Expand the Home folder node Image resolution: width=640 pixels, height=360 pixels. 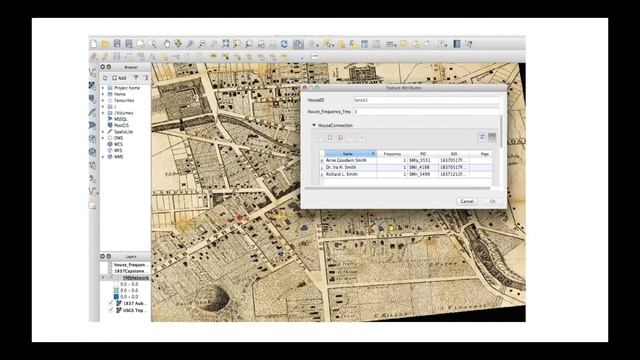tap(103, 94)
